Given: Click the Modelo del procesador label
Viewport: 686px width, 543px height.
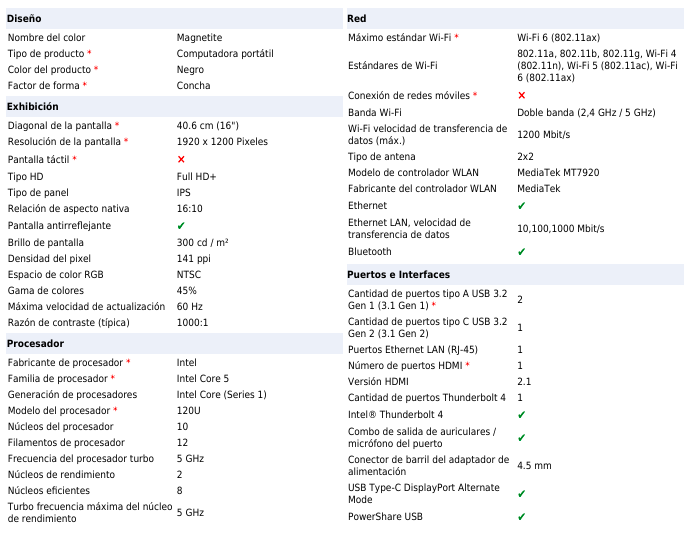Looking at the screenshot, I should [59, 410].
